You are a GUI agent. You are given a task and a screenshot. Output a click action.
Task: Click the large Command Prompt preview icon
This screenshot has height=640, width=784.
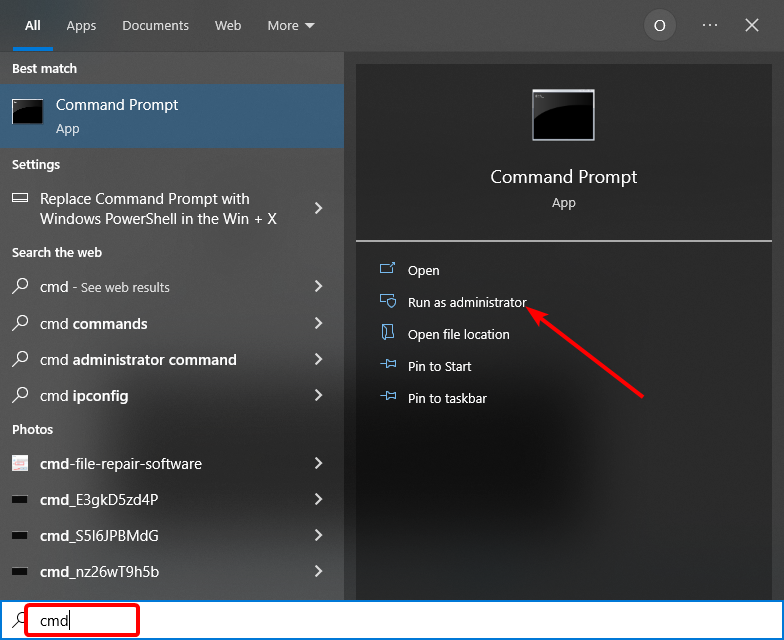click(564, 115)
